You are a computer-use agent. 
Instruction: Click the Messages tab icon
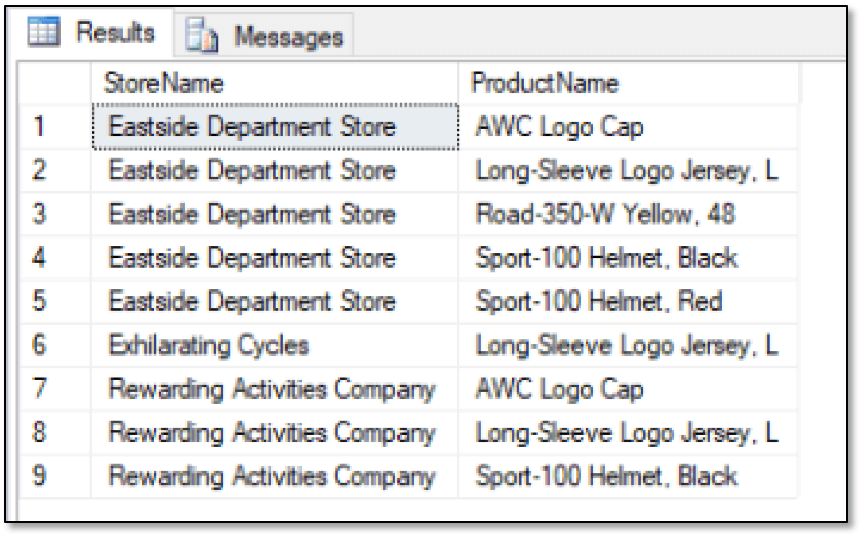[x=201, y=36]
